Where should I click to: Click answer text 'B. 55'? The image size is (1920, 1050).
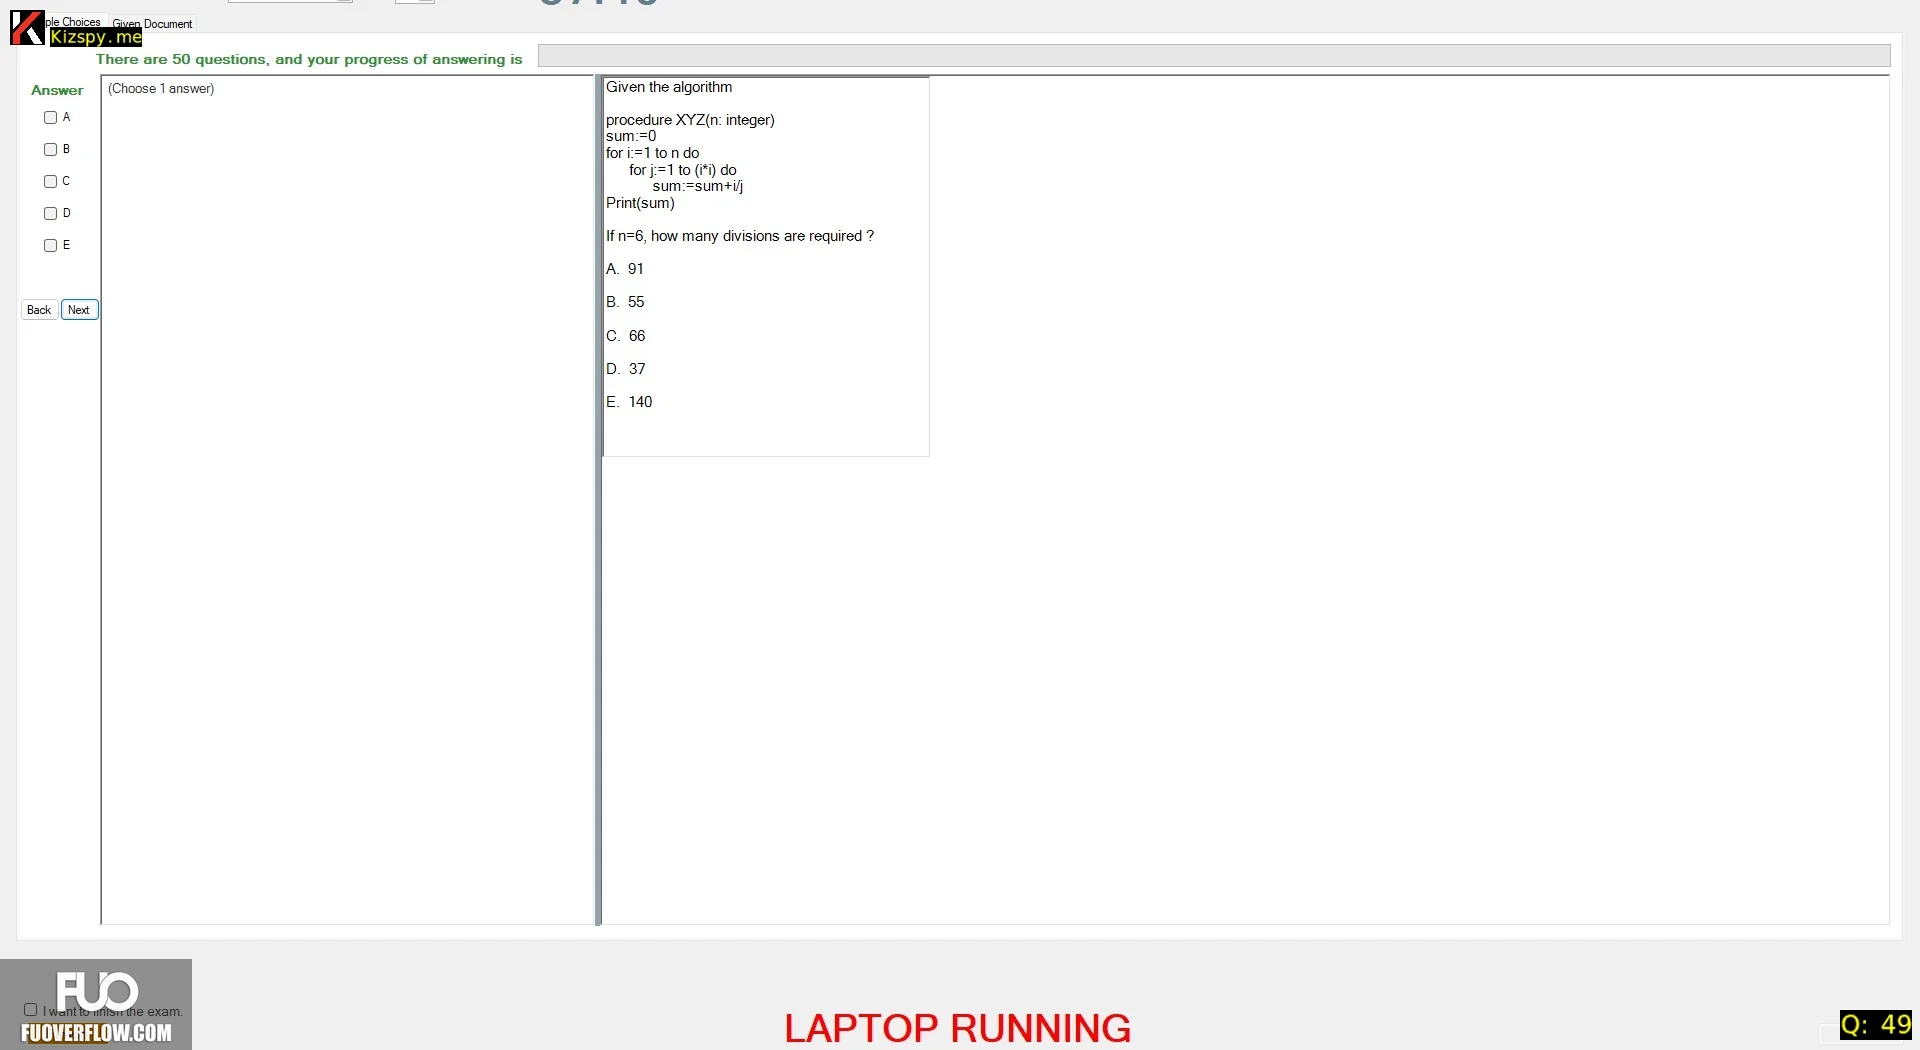[x=625, y=302]
